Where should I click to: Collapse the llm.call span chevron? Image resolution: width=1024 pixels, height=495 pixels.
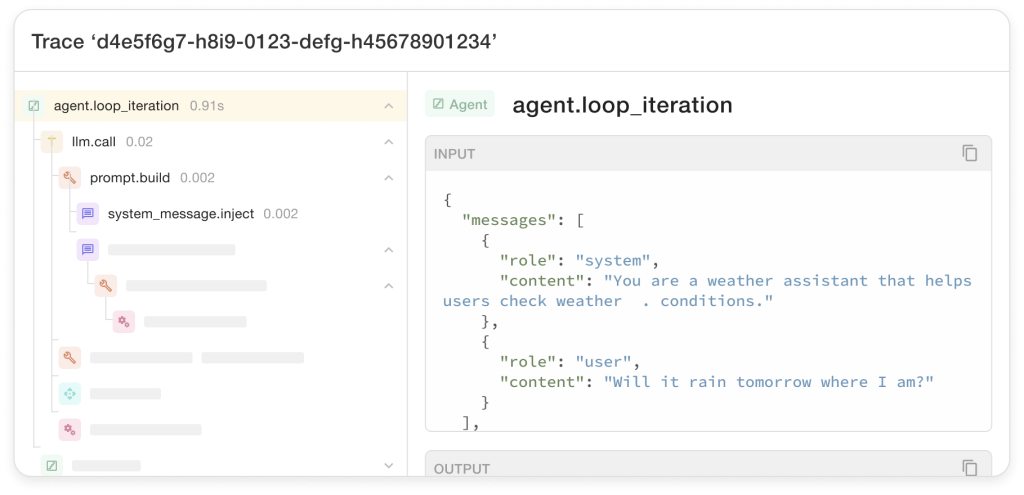(x=389, y=142)
